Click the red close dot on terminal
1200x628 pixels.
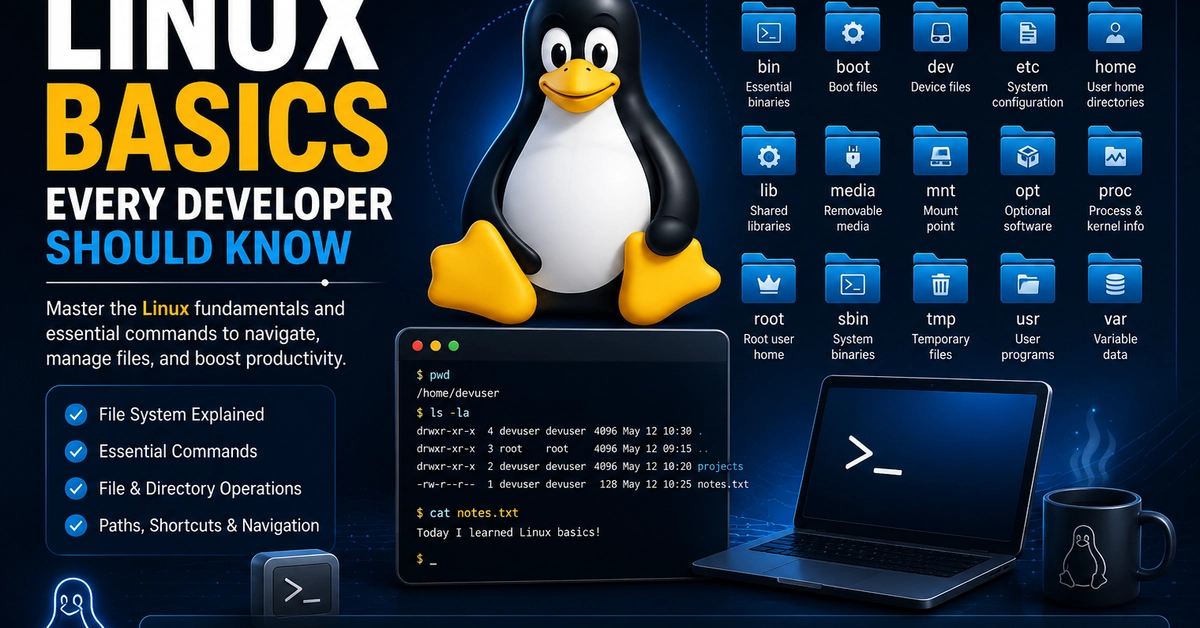tap(417, 346)
